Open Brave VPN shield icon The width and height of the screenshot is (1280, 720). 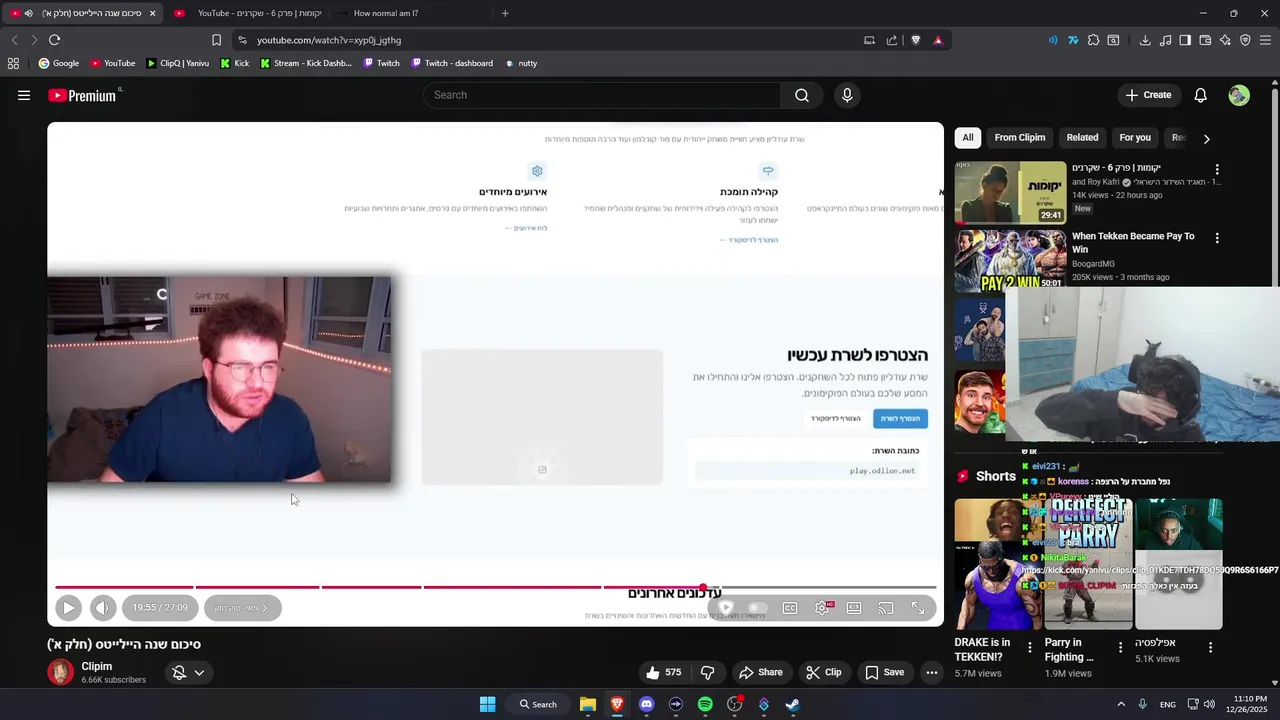point(1245,40)
